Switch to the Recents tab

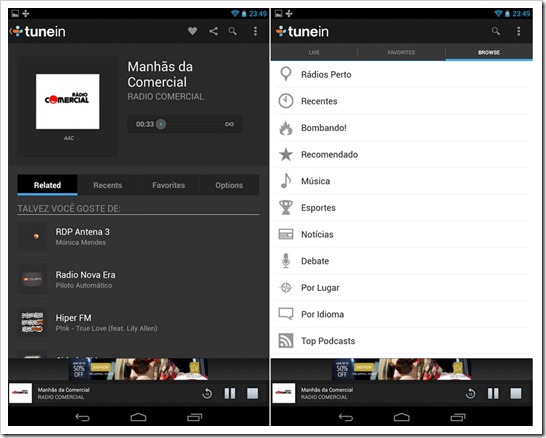pyautogui.click(x=108, y=185)
